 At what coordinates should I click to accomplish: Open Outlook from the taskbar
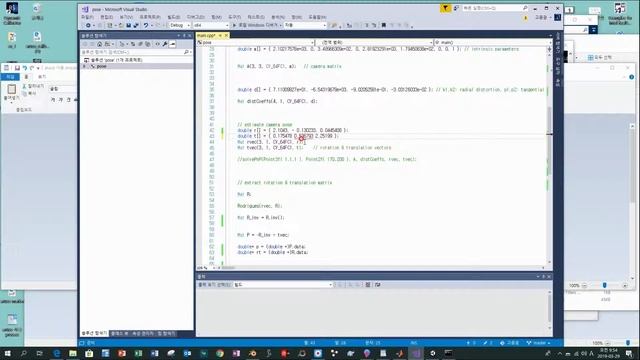pos(187,353)
